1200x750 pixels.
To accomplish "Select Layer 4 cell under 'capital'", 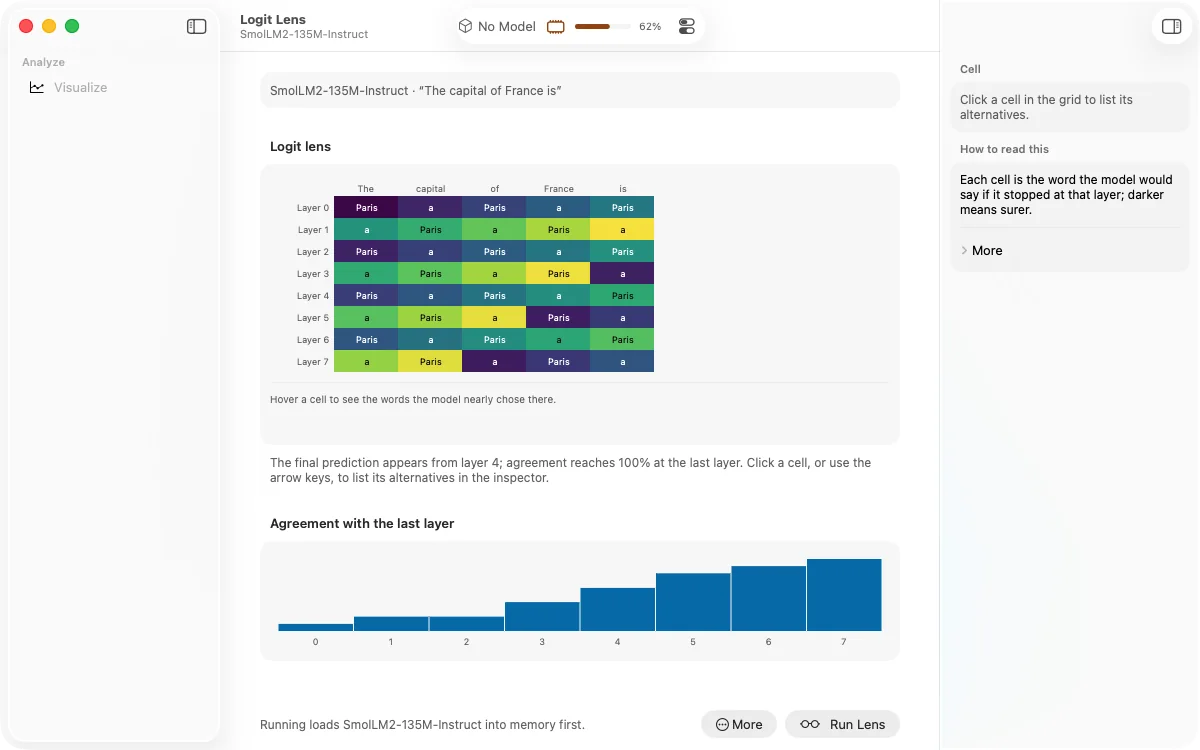I will coord(430,296).
